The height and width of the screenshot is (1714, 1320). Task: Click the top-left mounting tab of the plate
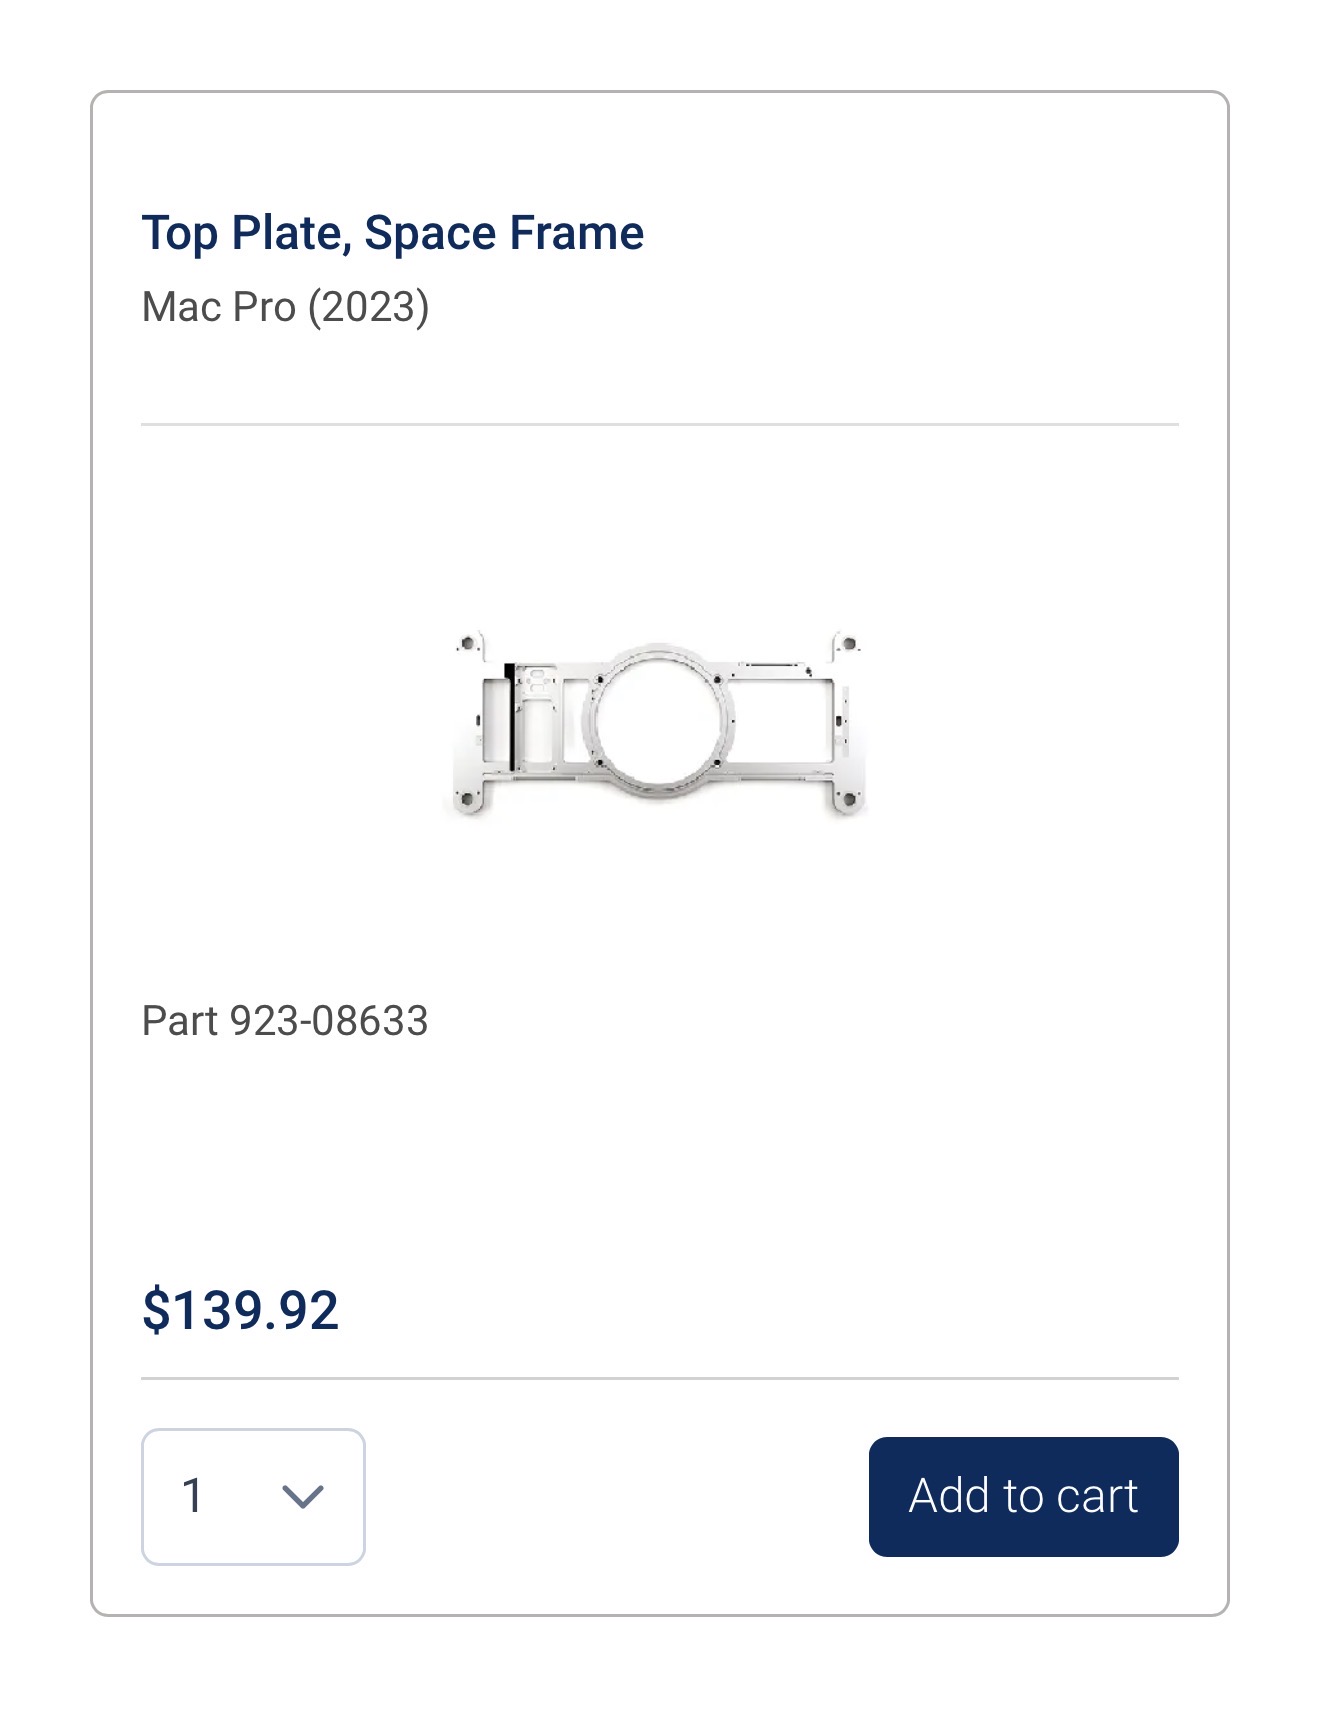(x=468, y=645)
